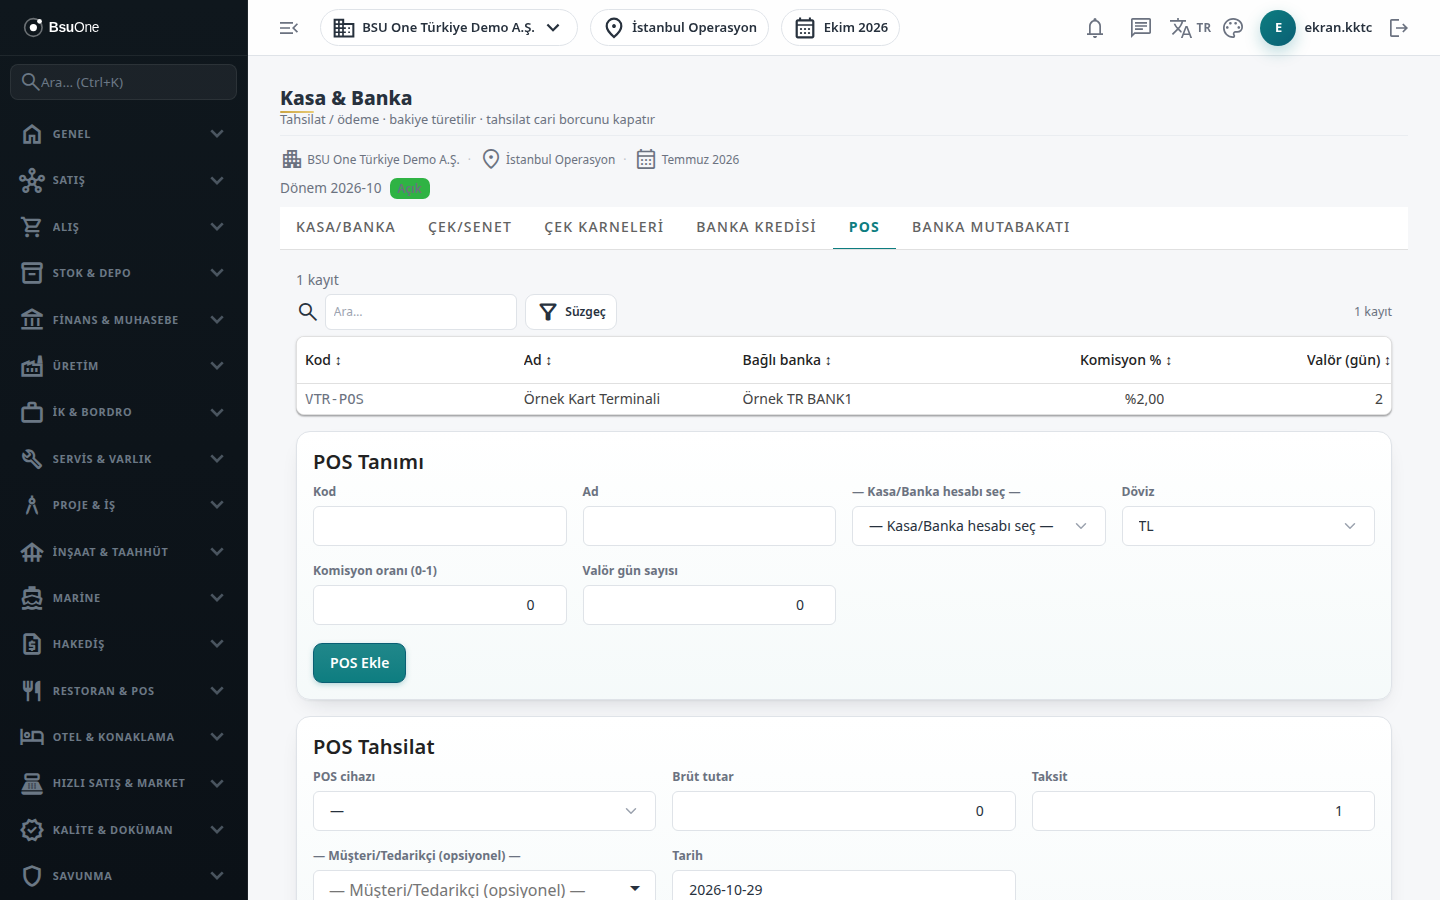The width and height of the screenshot is (1440, 900).
Task: Click the Brüt tutar input field
Action: [844, 811]
